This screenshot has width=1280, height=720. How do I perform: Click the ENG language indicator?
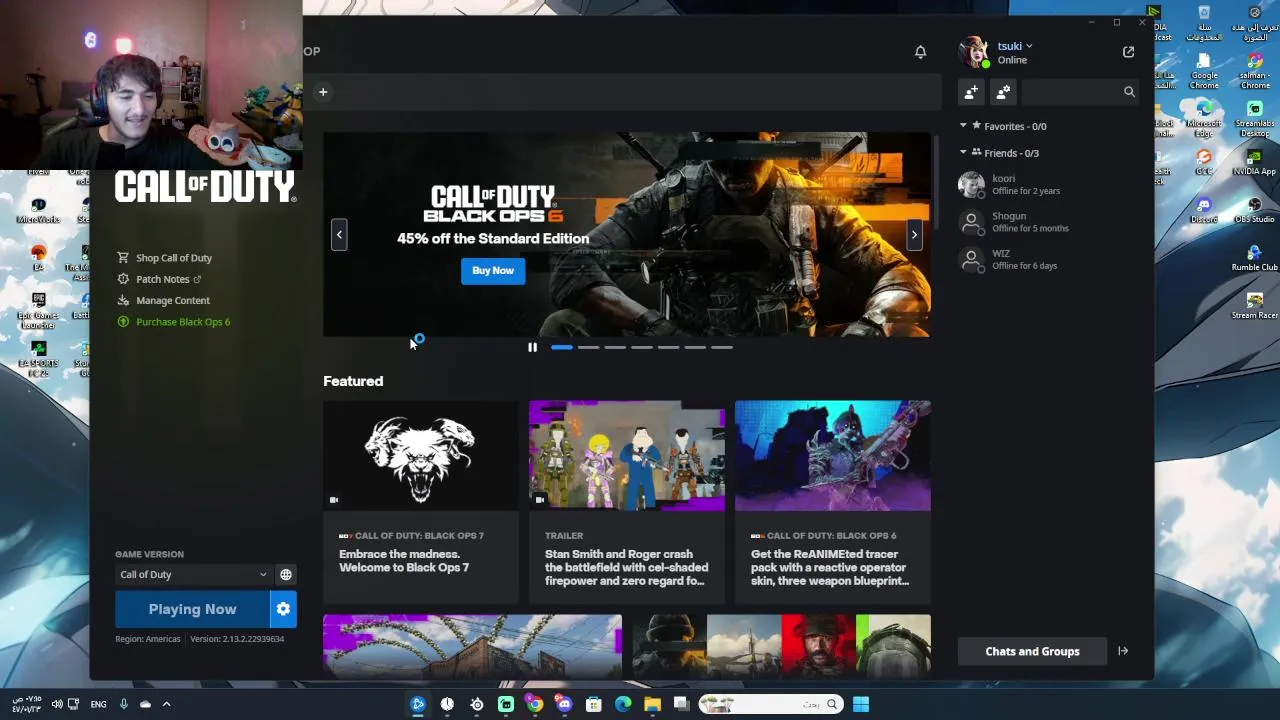pos(98,704)
